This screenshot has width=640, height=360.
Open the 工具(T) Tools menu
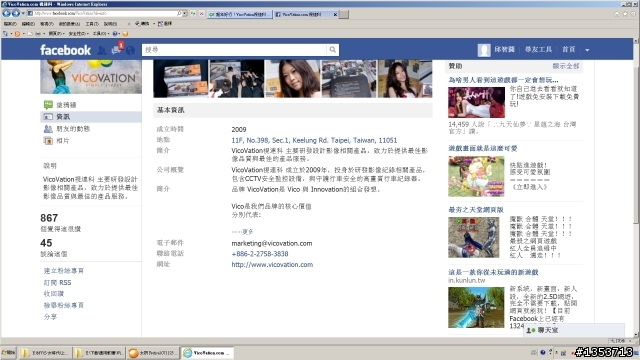tap(92, 24)
